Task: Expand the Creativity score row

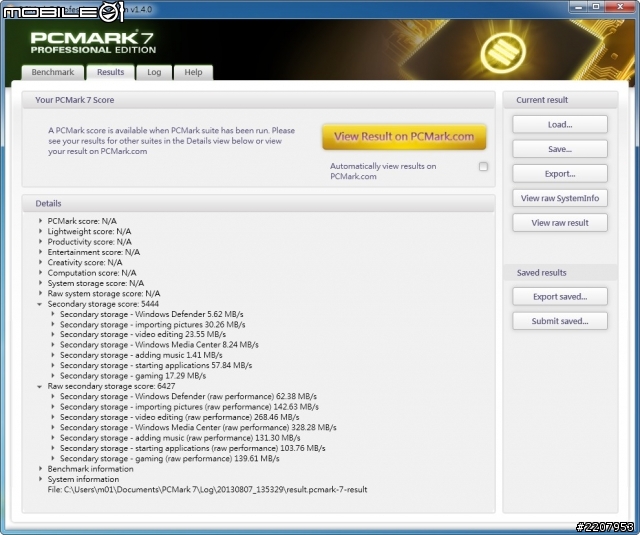Action: (40, 262)
